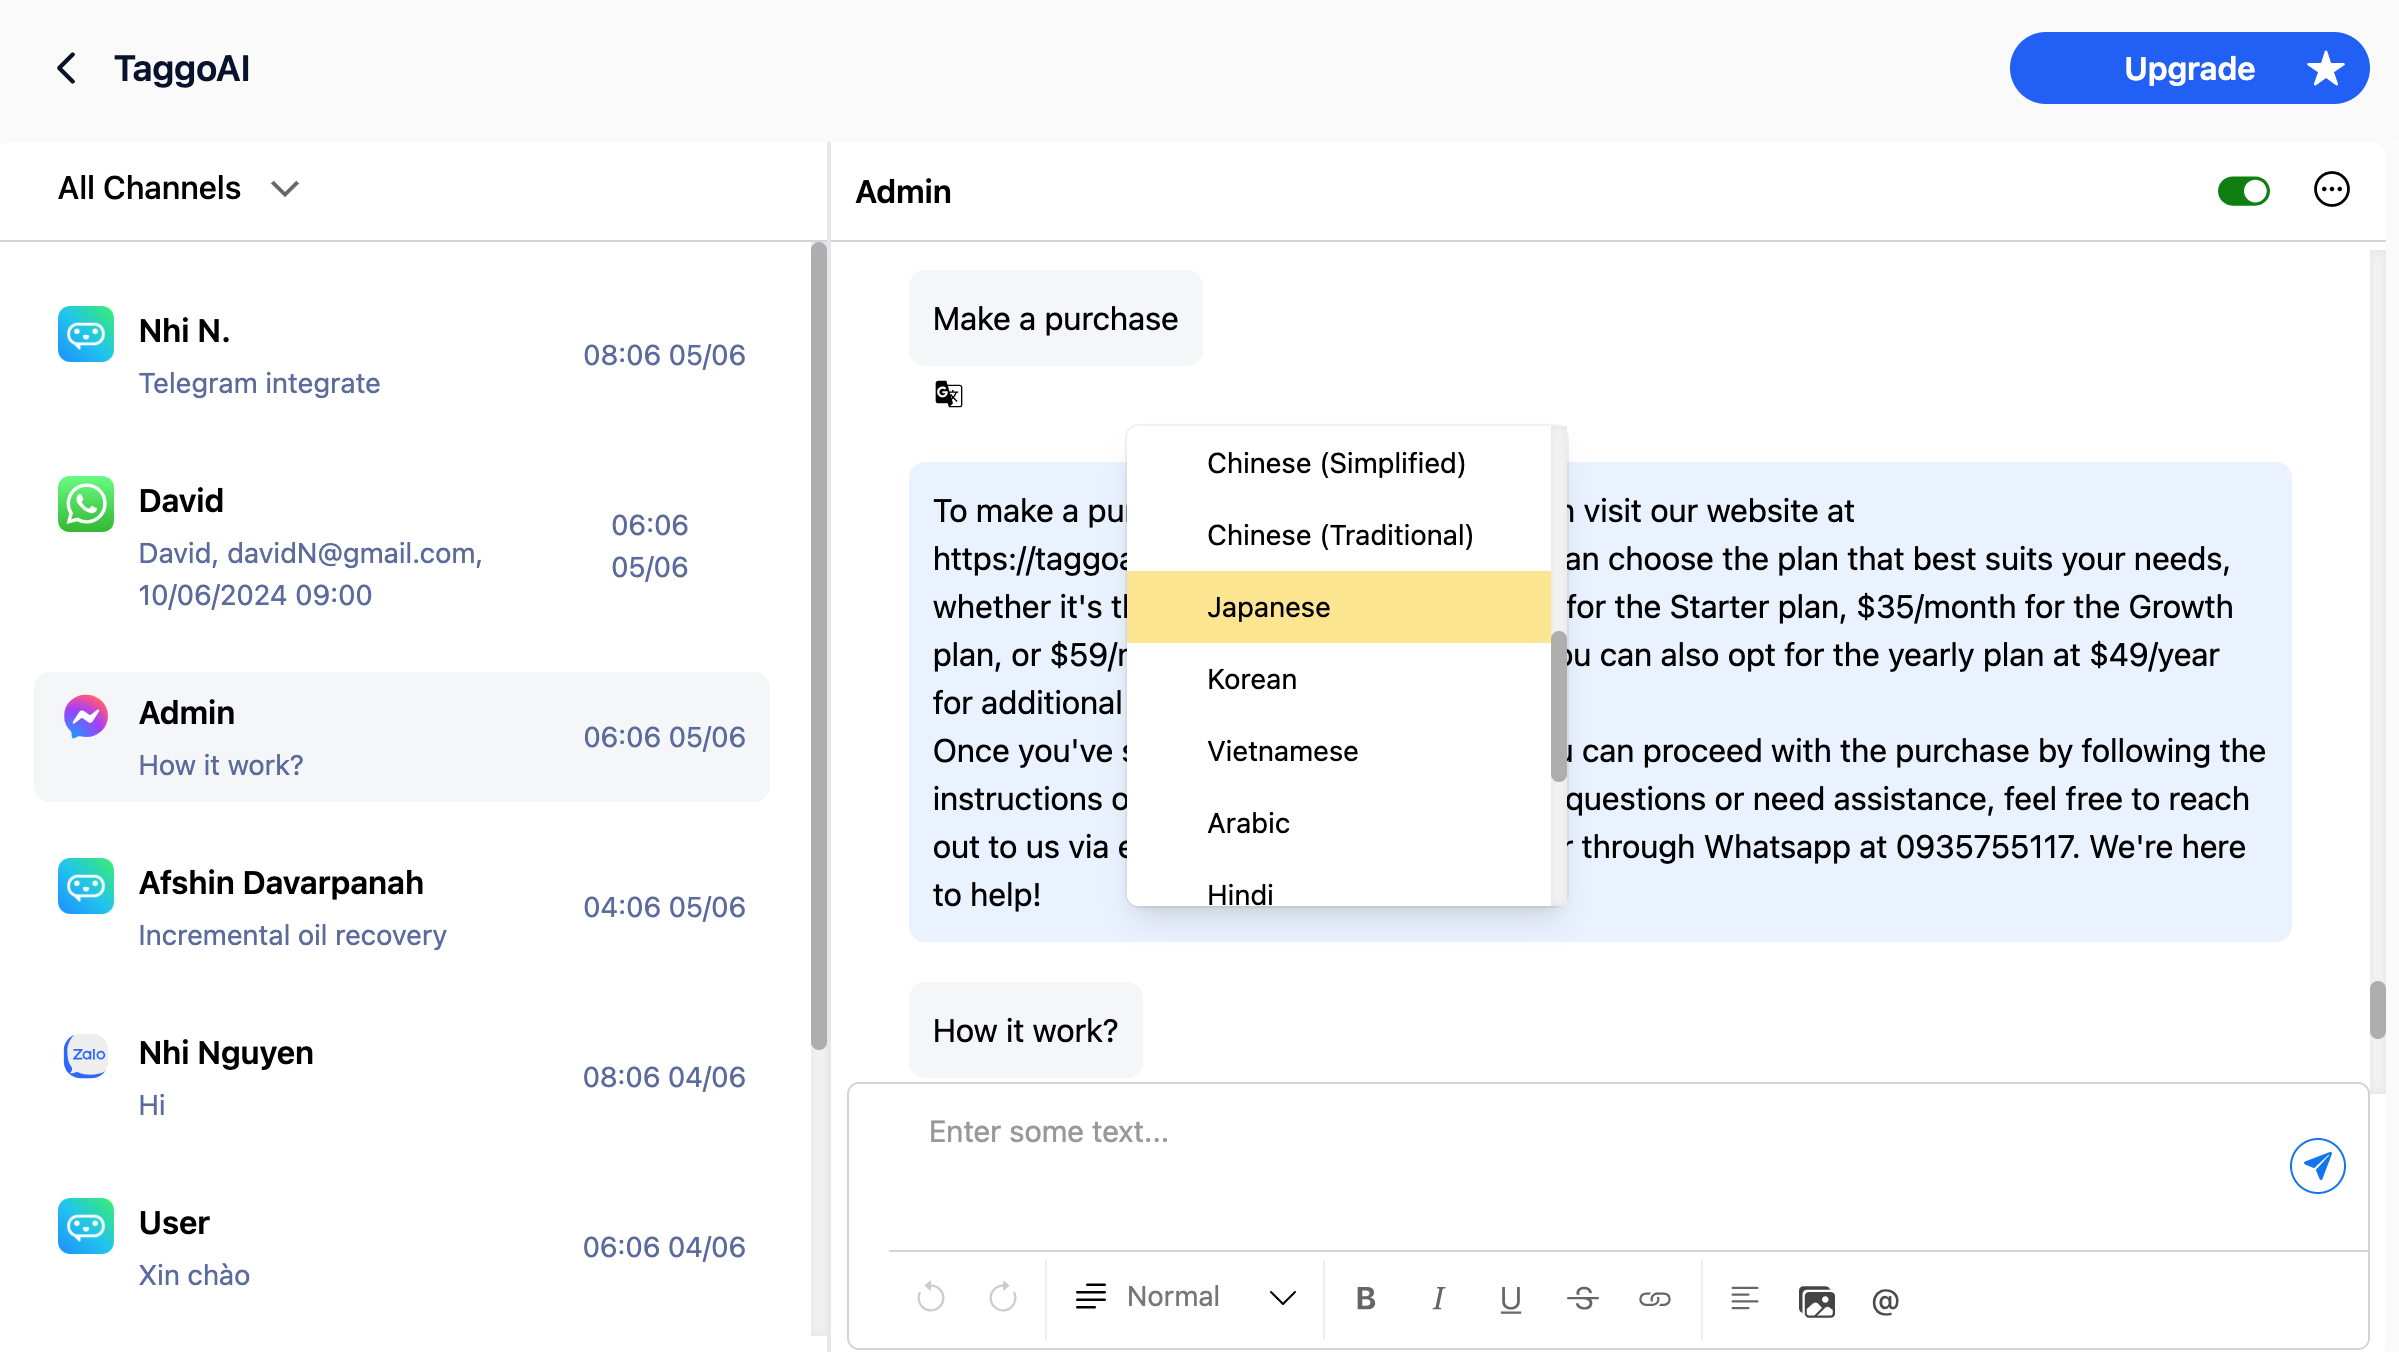This screenshot has width=2399, height=1352.
Task: Toggle underline formatting
Action: [1510, 1299]
